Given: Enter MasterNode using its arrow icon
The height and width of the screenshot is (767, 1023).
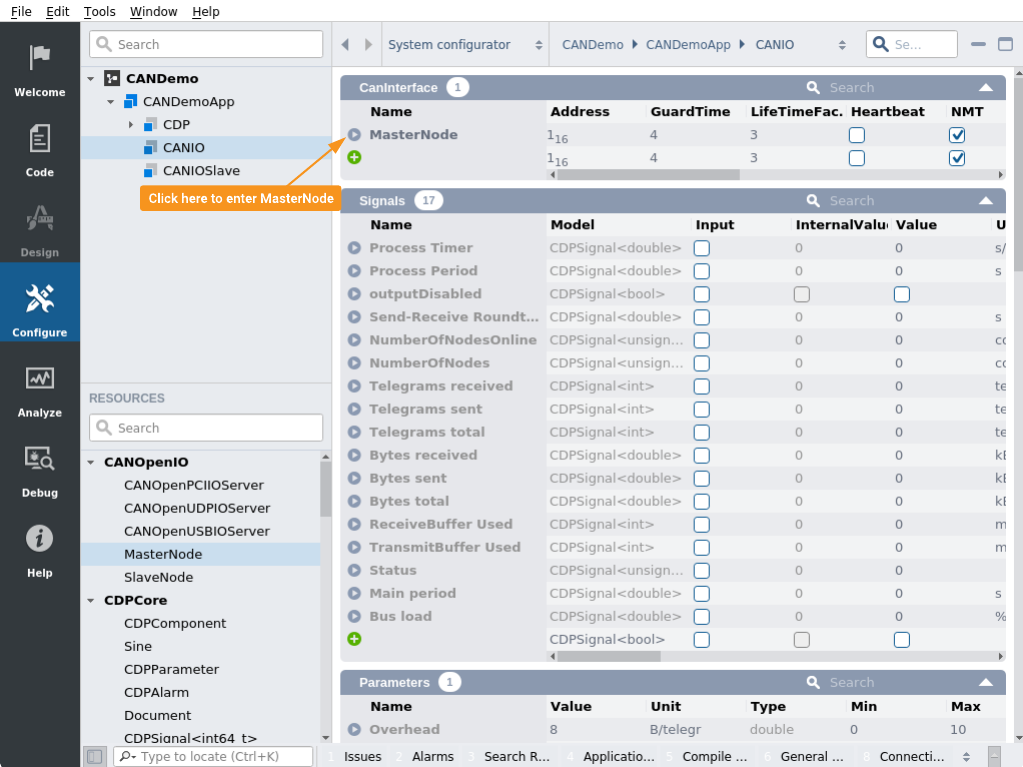Looking at the screenshot, I should pos(354,135).
